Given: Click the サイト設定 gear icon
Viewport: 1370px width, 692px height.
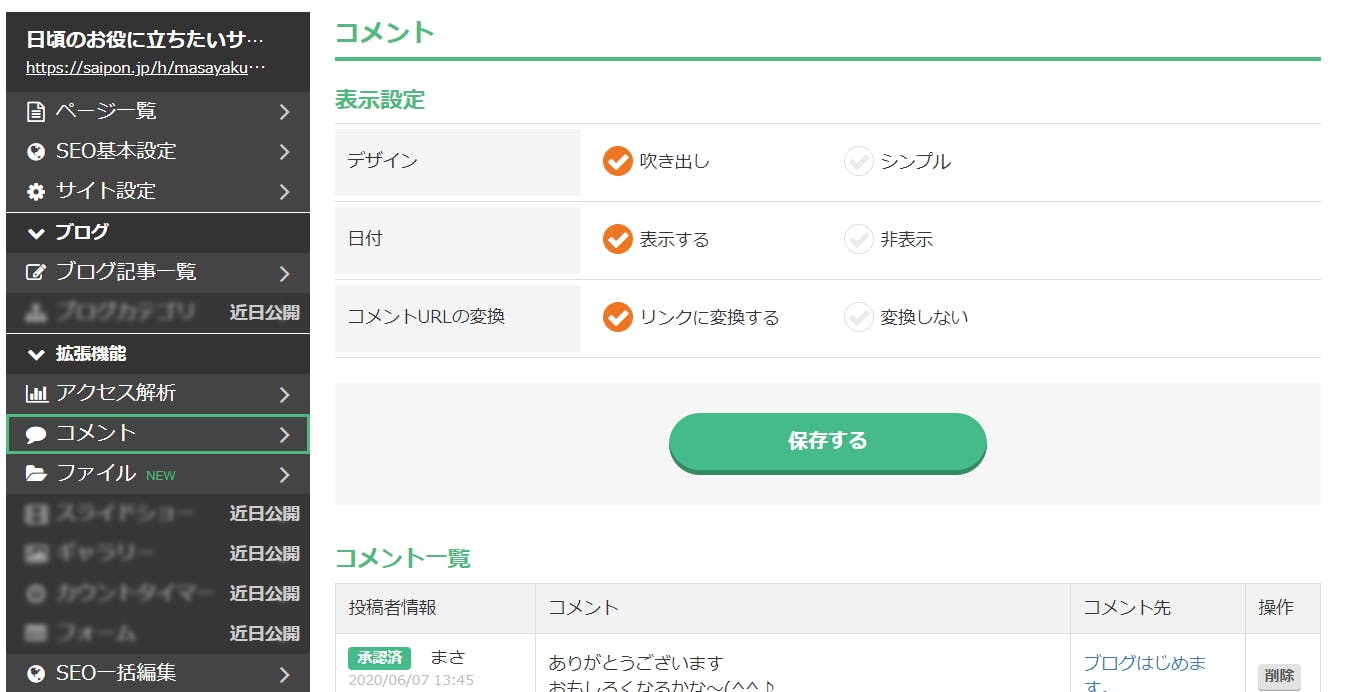Looking at the screenshot, I should point(36,192).
